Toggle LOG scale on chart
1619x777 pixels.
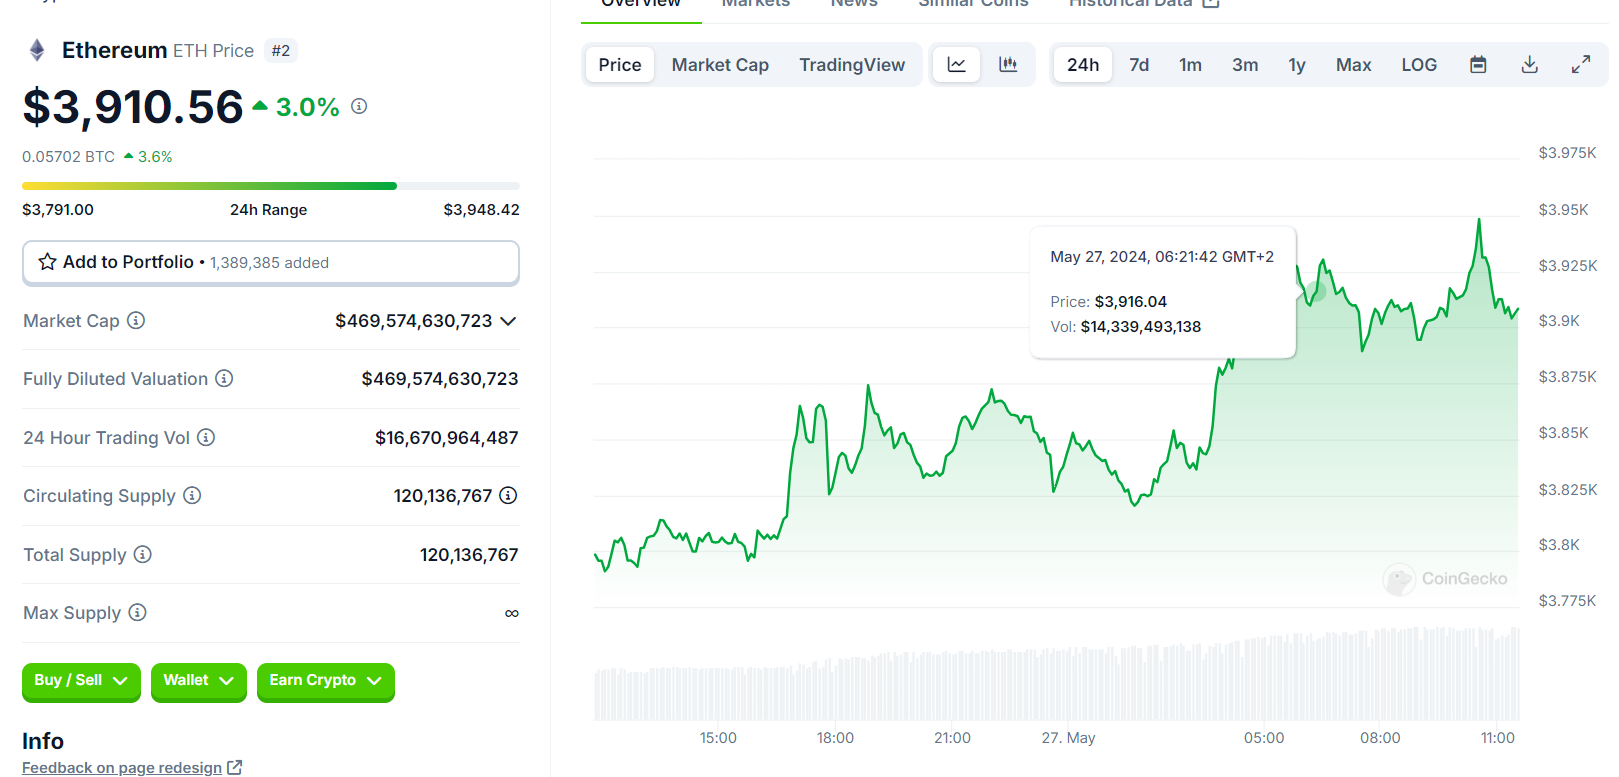[1419, 65]
